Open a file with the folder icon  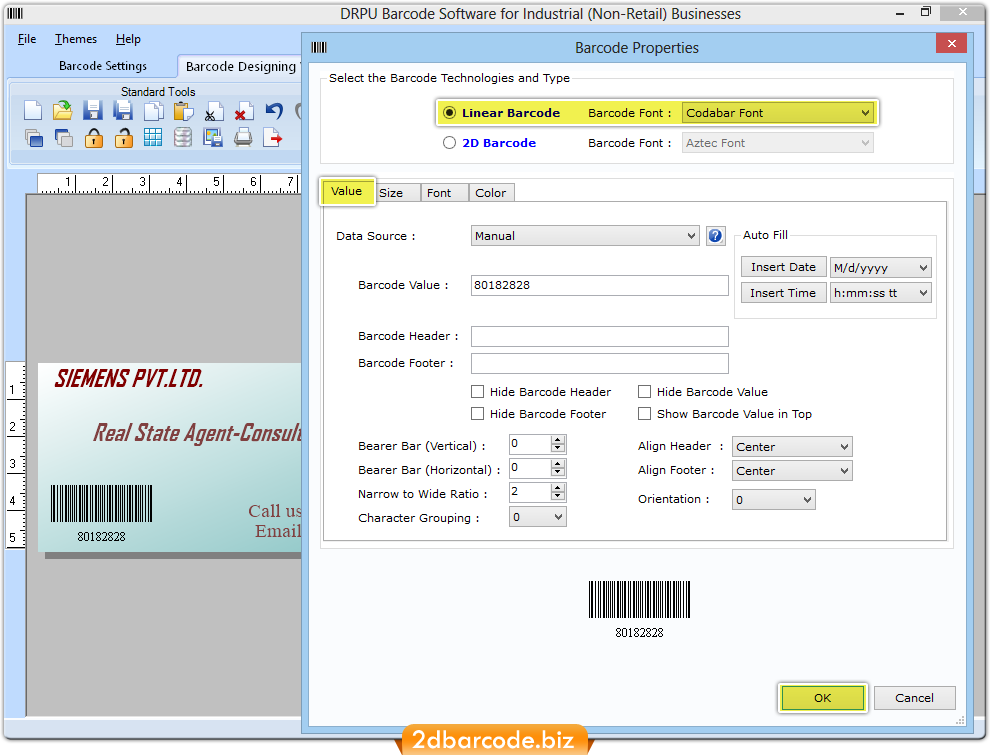coord(63,110)
